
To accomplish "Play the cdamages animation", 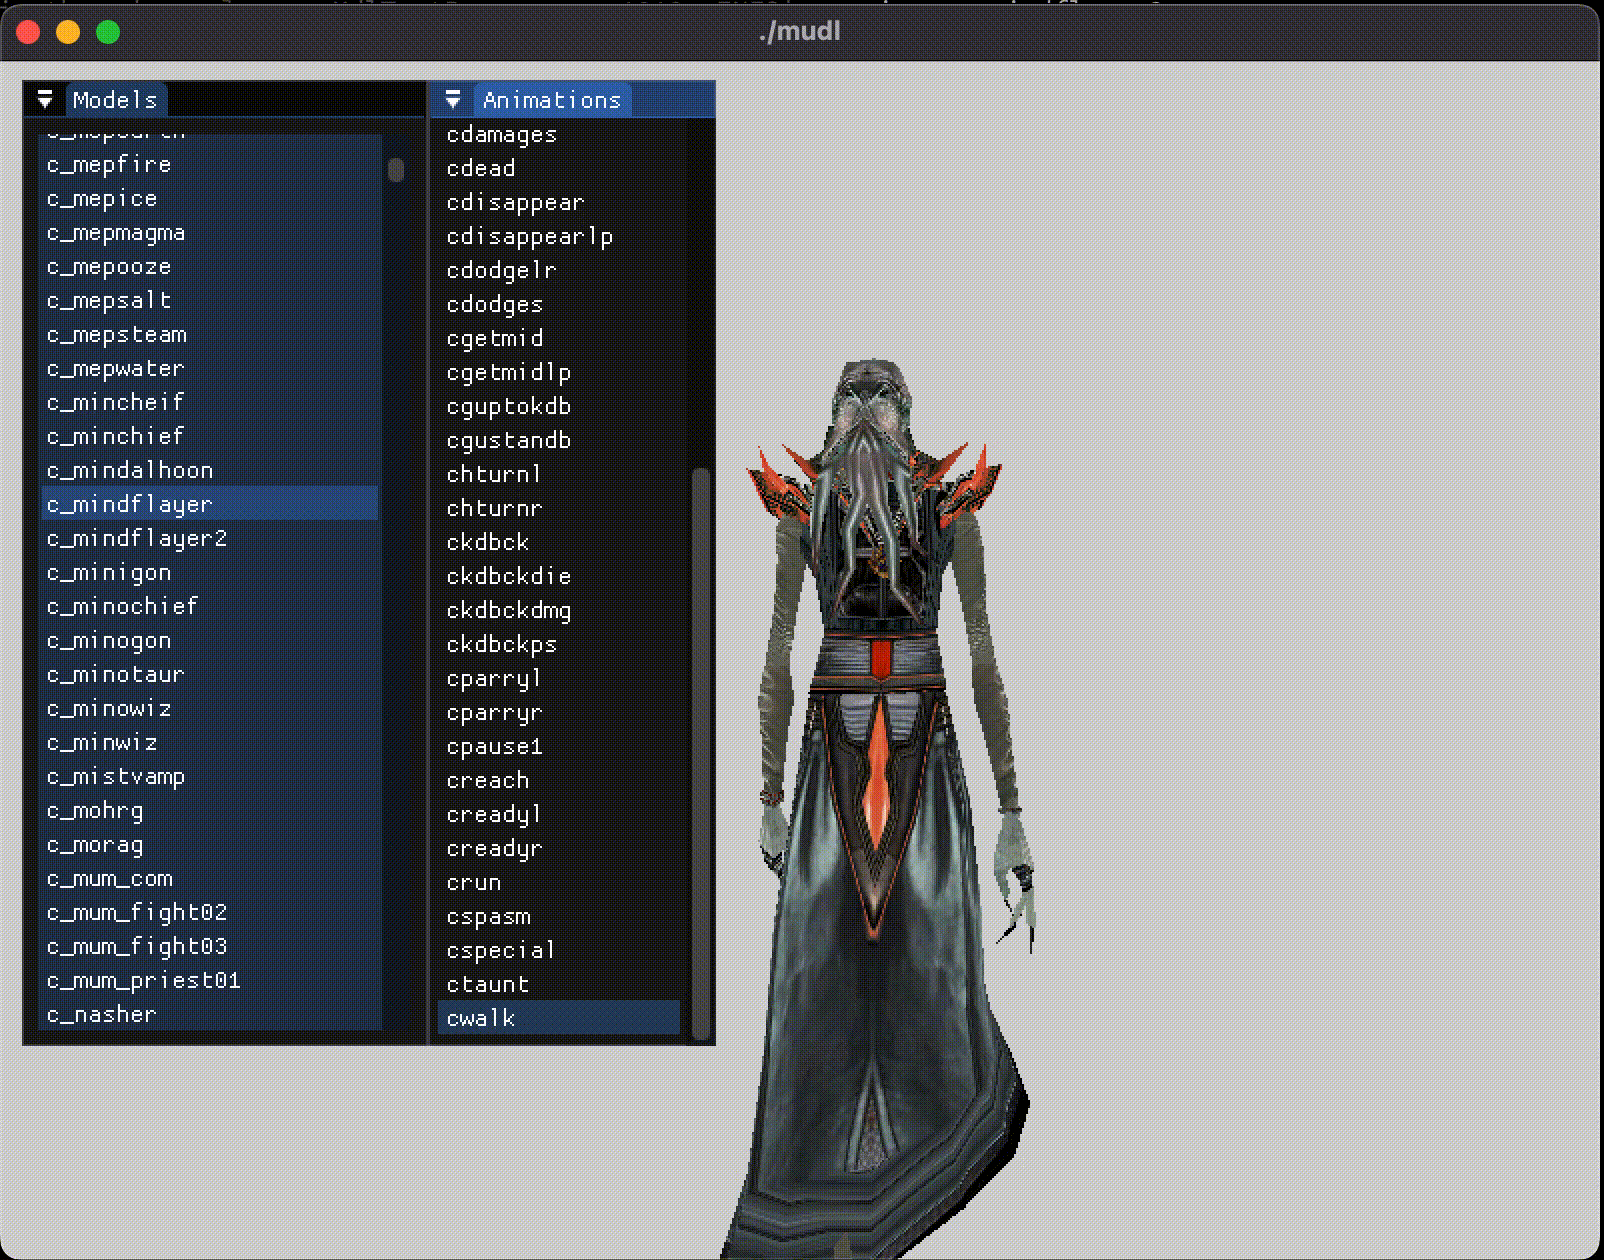I will point(559,134).
